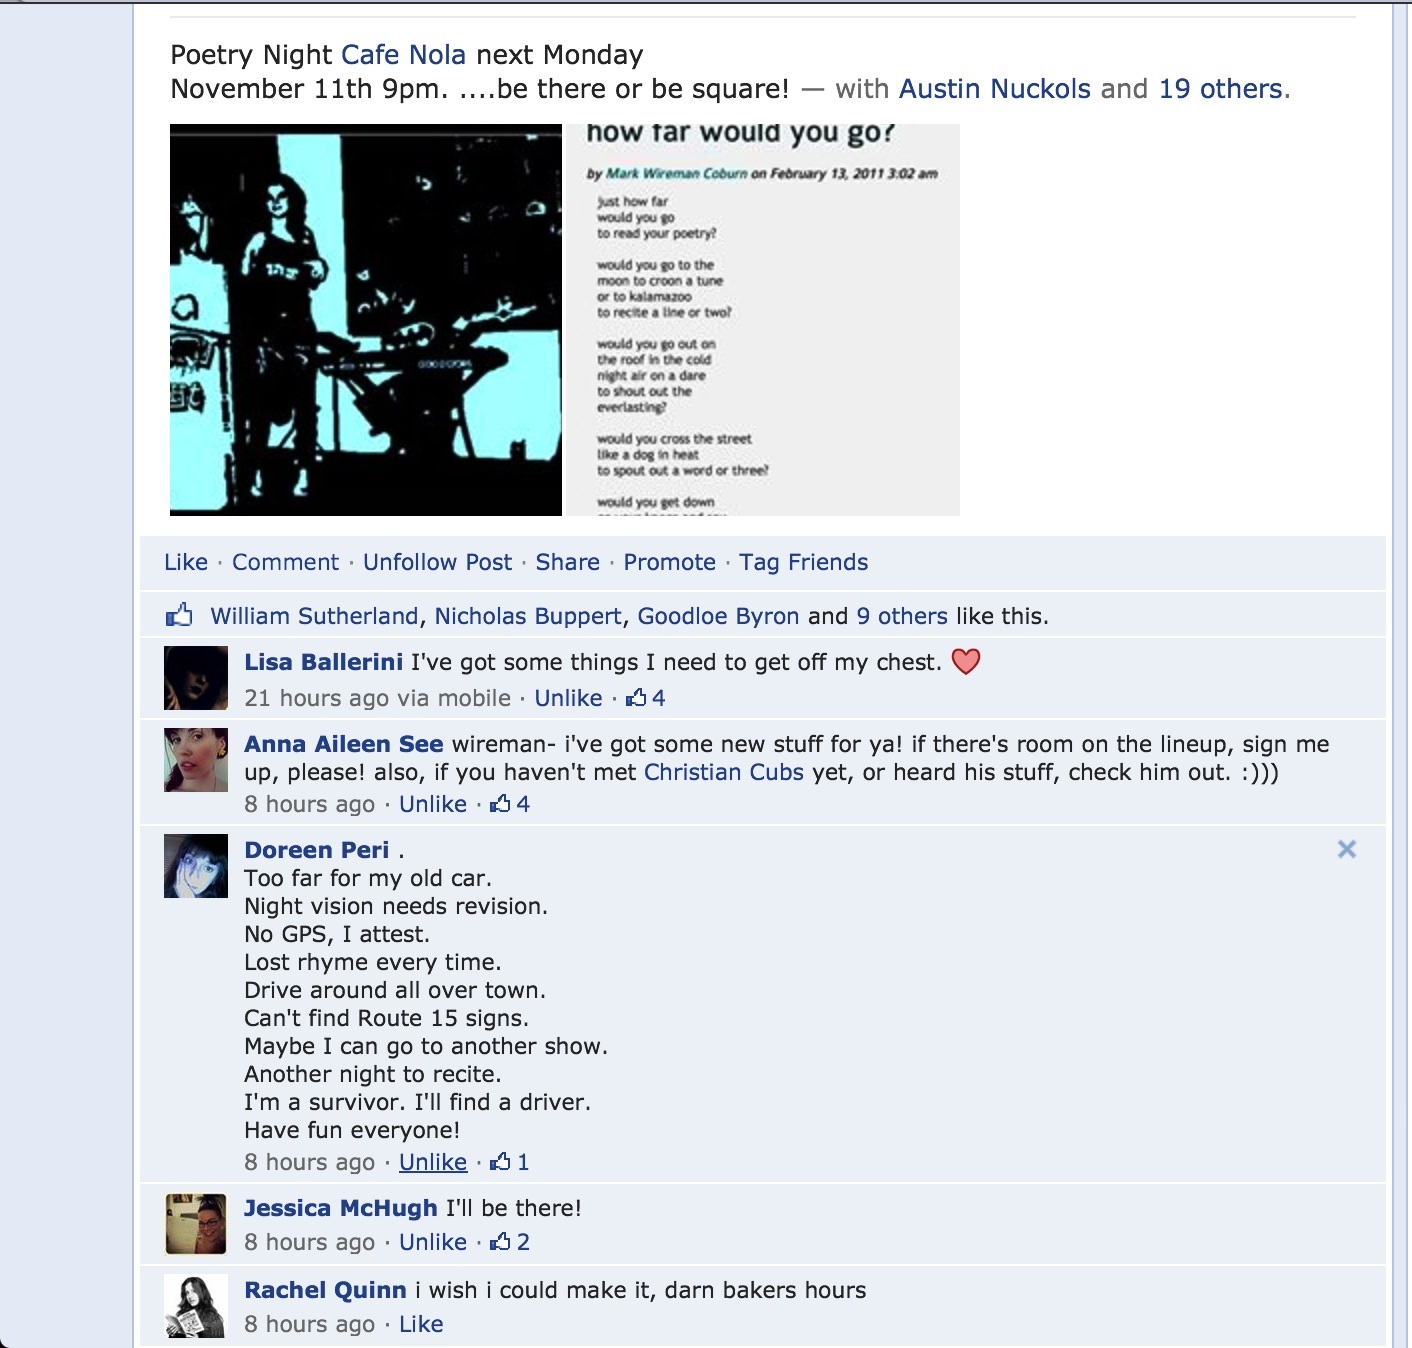This screenshot has width=1412, height=1348.
Task: Click the thumbs-up icon beside William Sutherland
Action: tap(179, 615)
